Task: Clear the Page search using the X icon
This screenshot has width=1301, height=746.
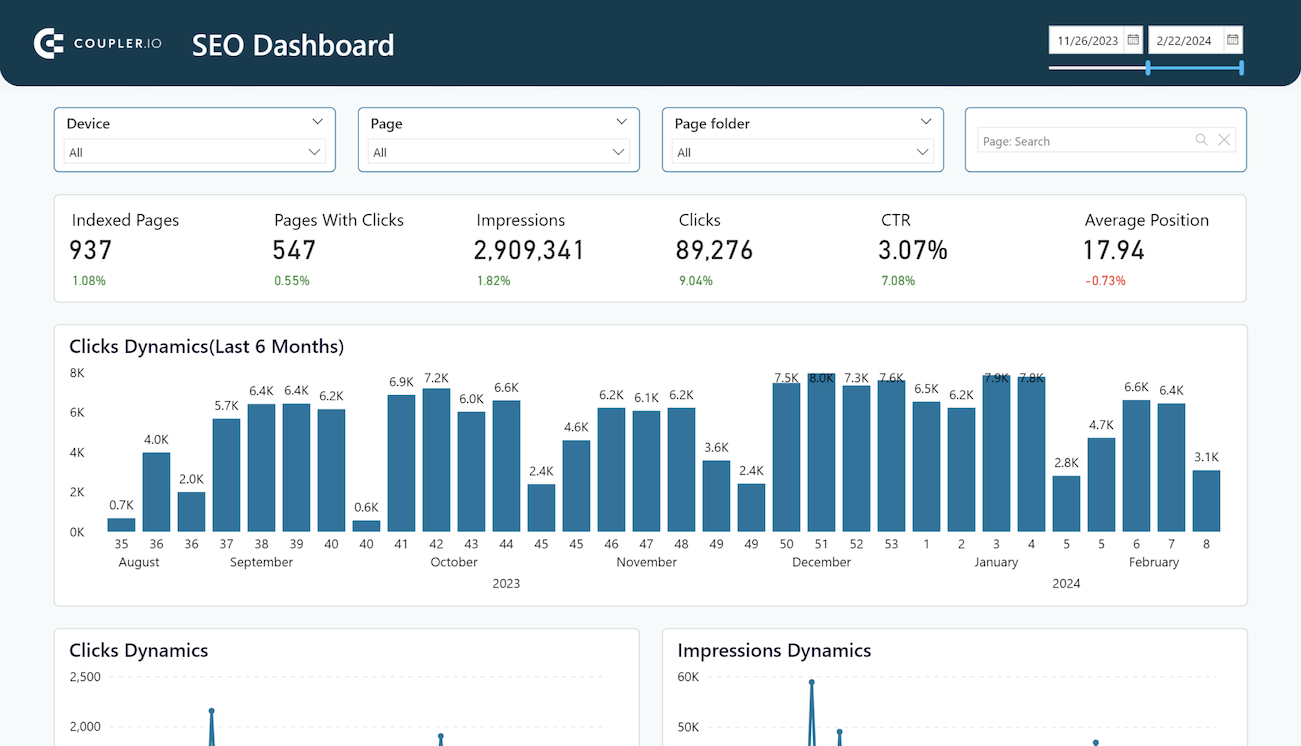Action: click(1224, 140)
